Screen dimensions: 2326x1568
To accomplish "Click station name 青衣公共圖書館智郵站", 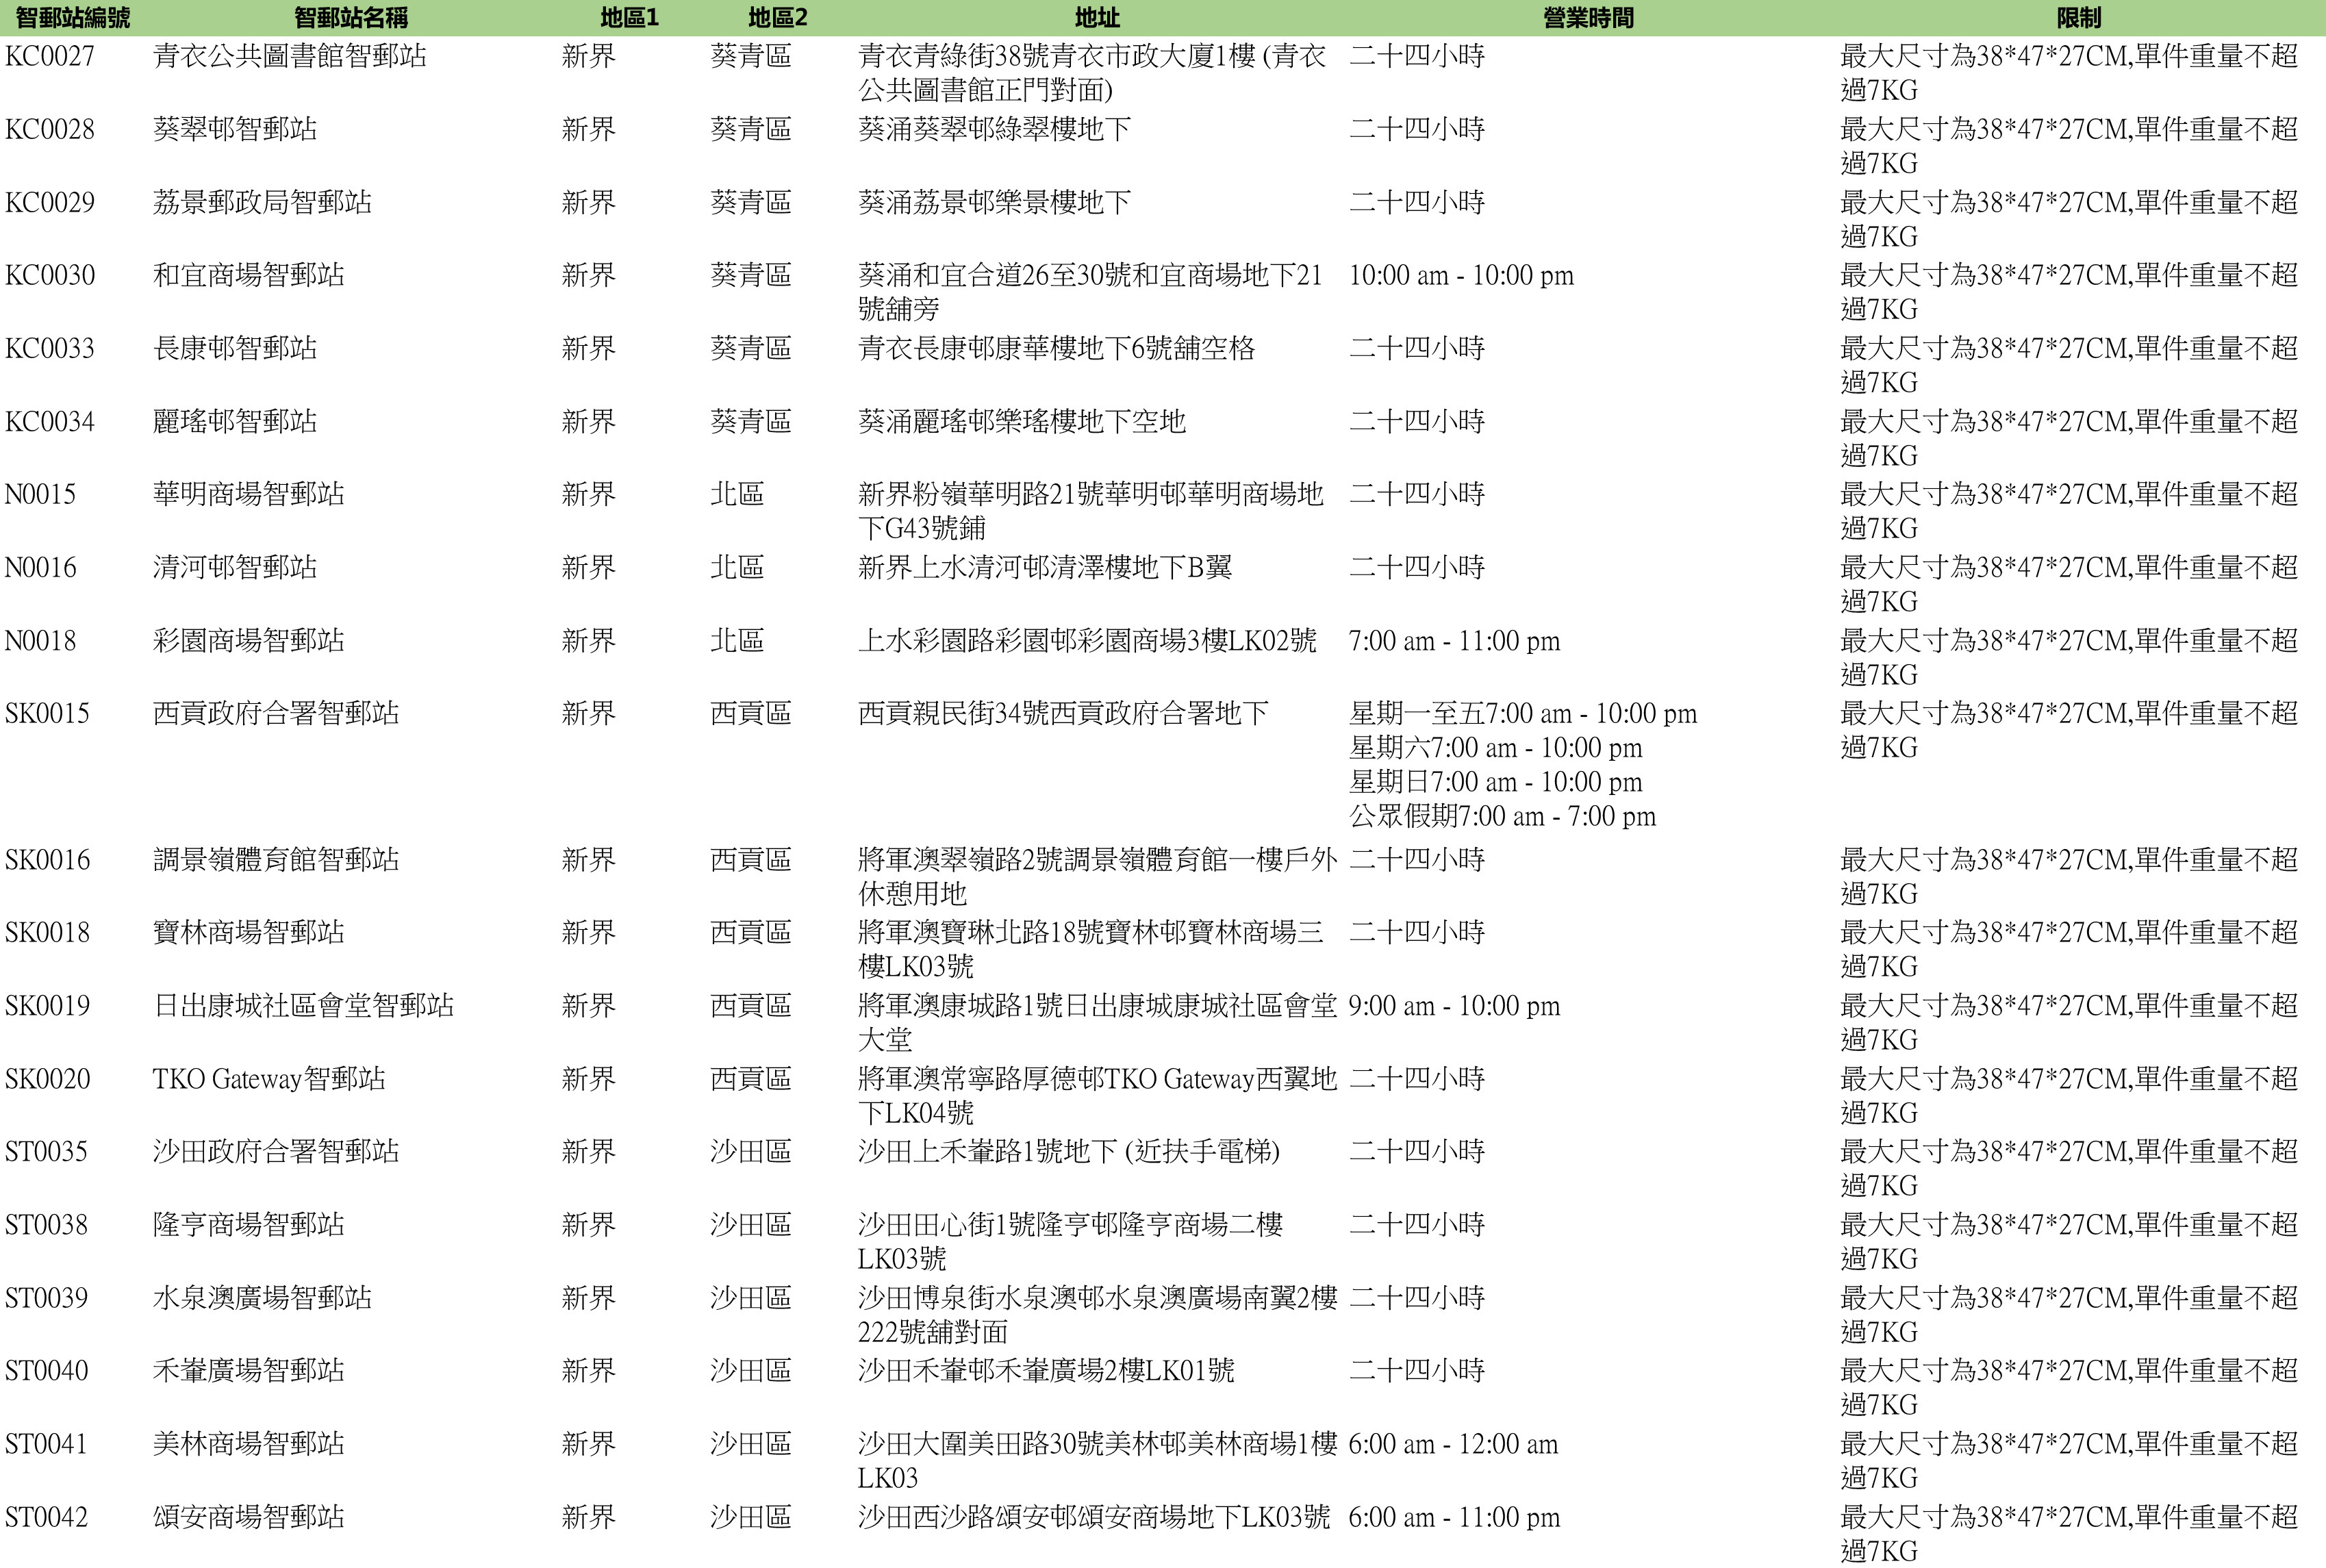I will click(x=290, y=56).
